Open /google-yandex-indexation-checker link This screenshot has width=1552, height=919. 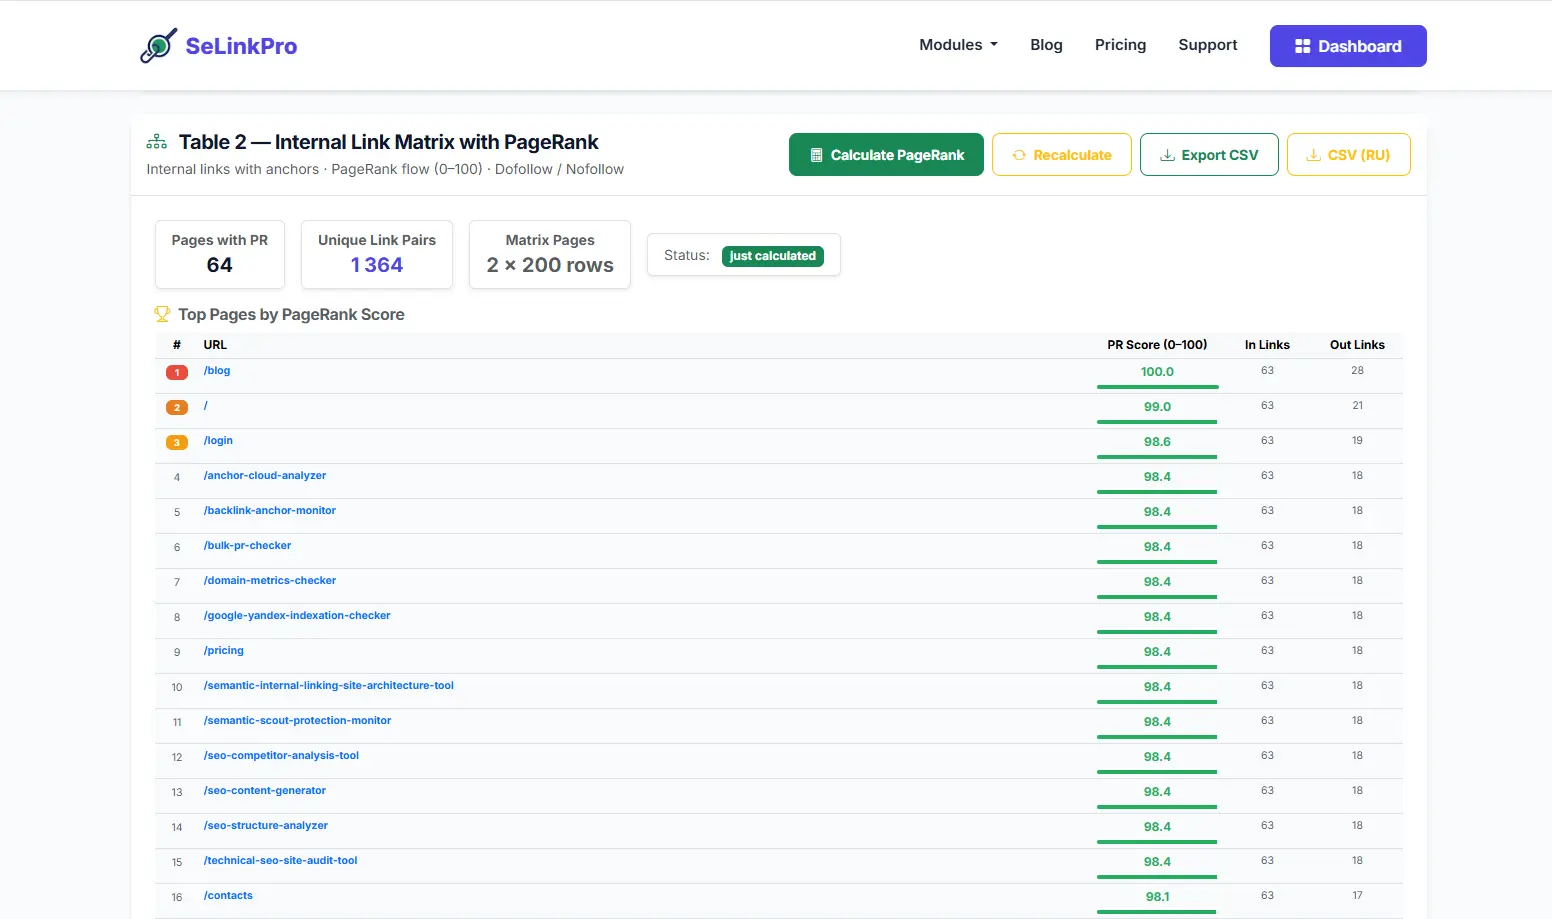pyautogui.click(x=297, y=615)
